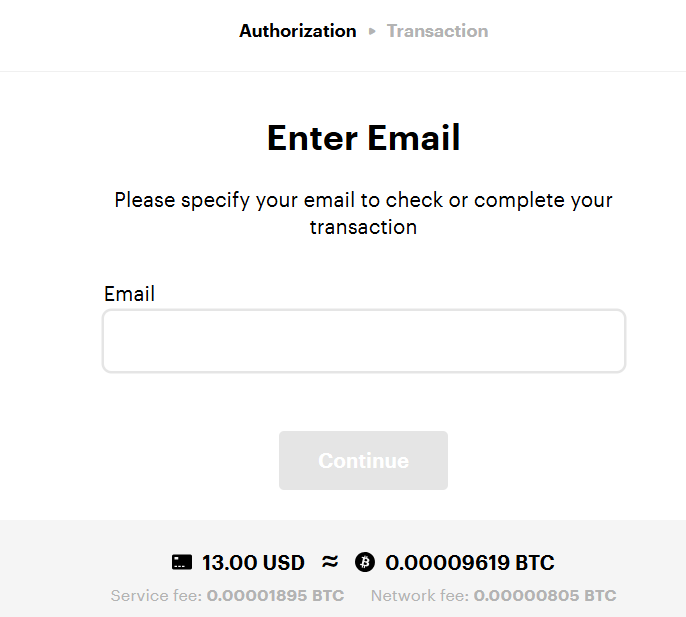The image size is (686, 617).
Task: Click the arrow between Authorization and Transaction
Action: [372, 32]
